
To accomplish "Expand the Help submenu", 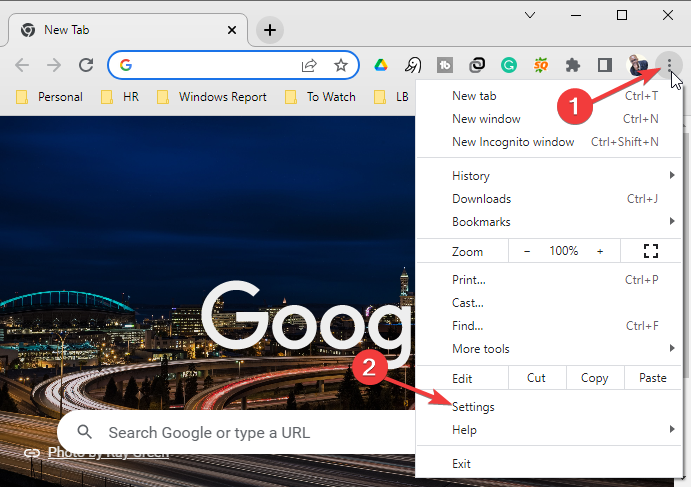I will click(x=549, y=430).
